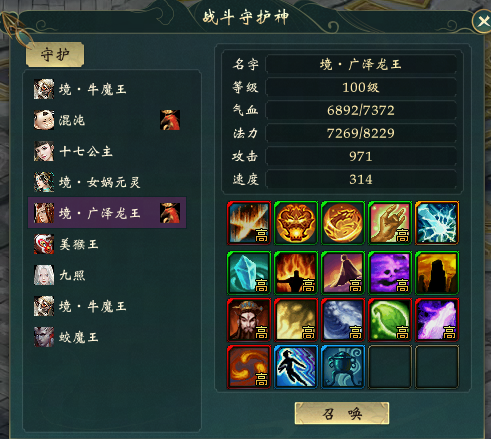Click the bearded emperor portrait skill icon
Viewport: 491px width, 439px height.
[249, 320]
